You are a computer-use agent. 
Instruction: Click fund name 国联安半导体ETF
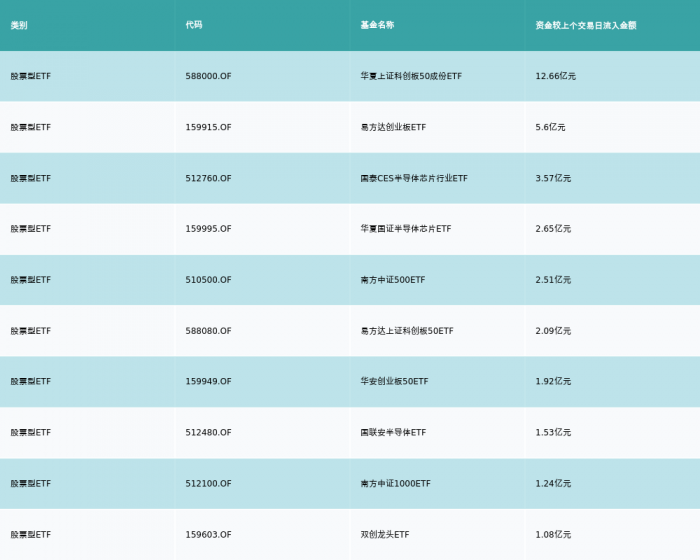[393, 432]
